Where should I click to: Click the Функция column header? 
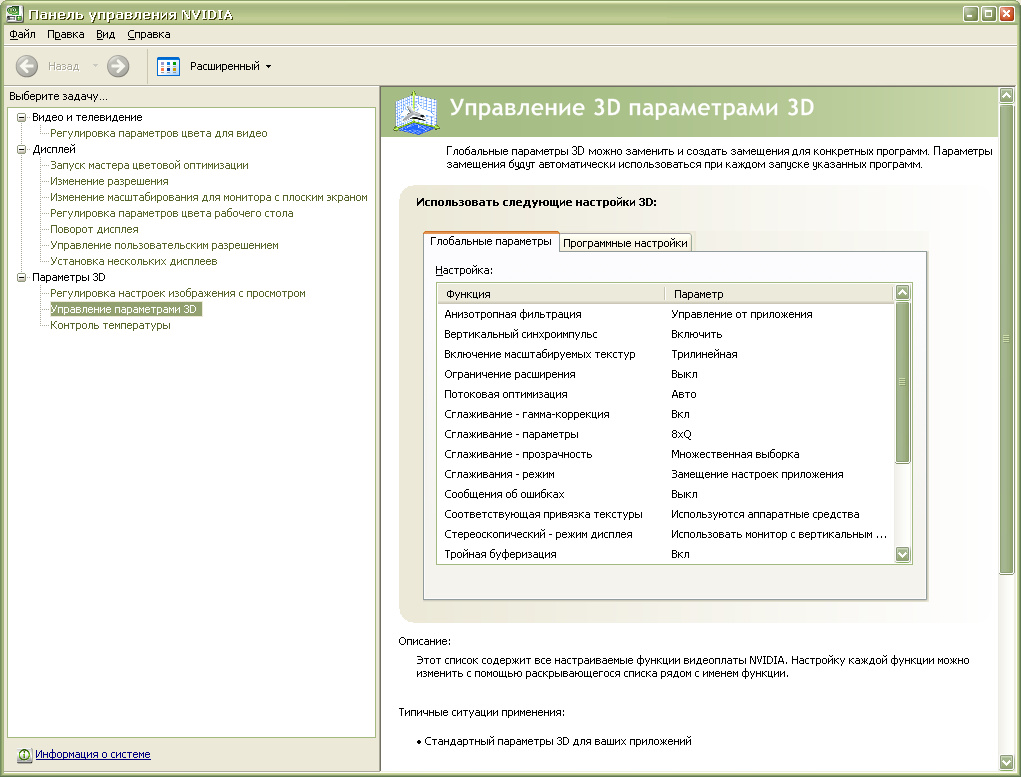point(551,294)
